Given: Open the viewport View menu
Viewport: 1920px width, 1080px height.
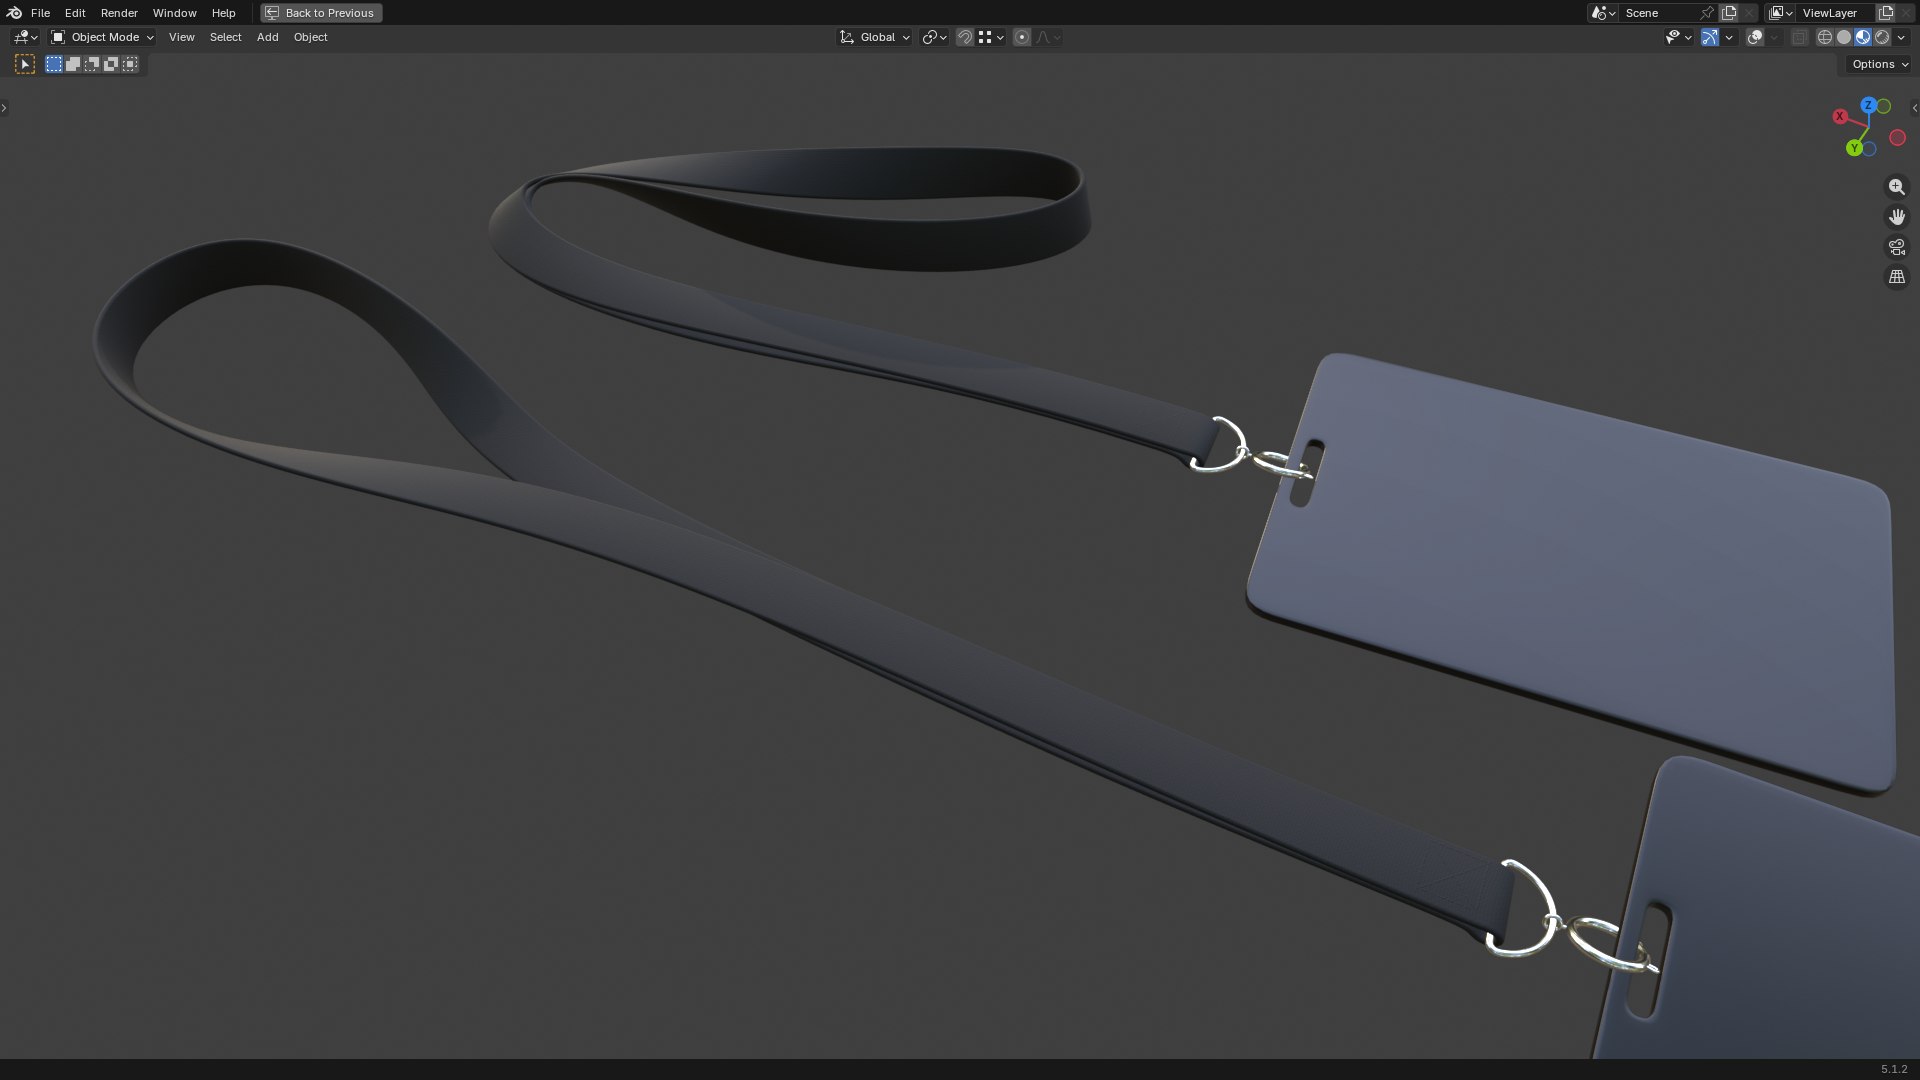Looking at the screenshot, I should tap(181, 37).
